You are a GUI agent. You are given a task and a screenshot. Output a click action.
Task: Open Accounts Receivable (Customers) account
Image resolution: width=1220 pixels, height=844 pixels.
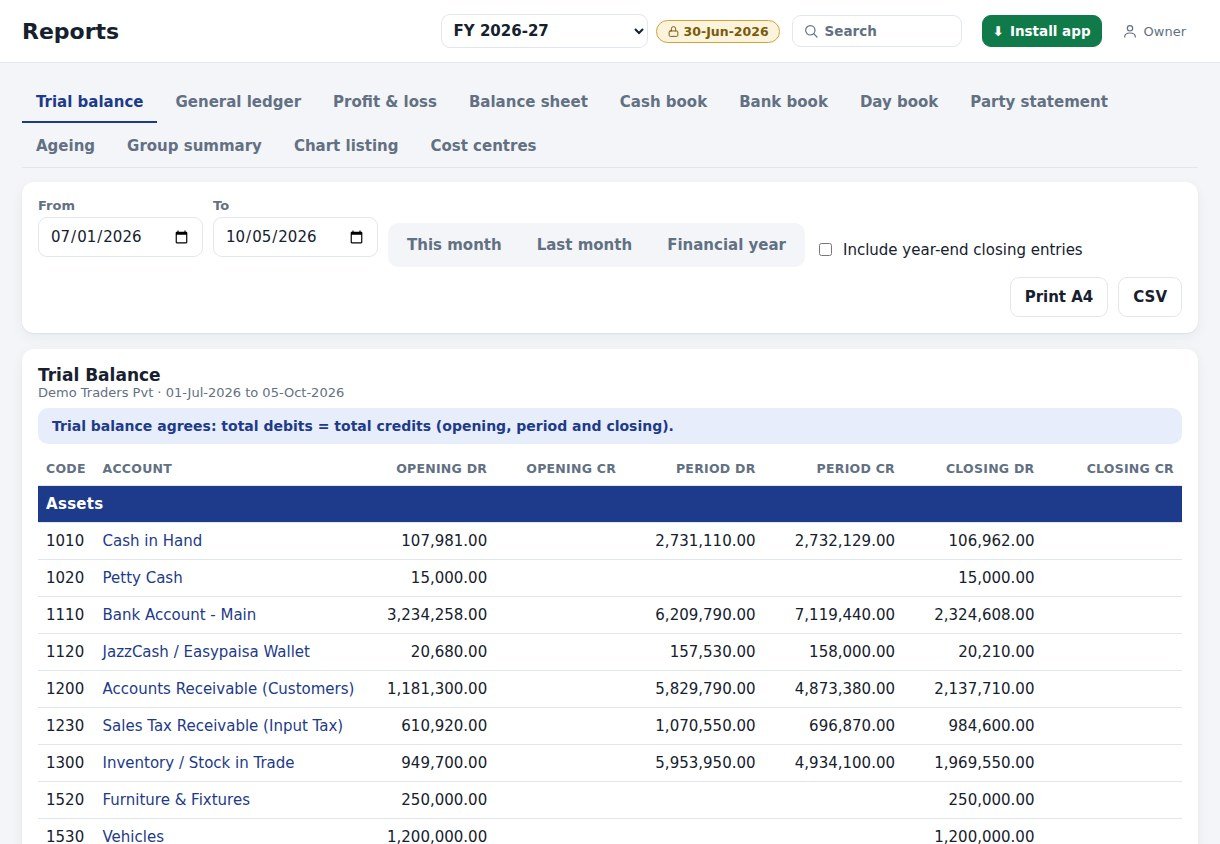pyautogui.click(x=228, y=689)
